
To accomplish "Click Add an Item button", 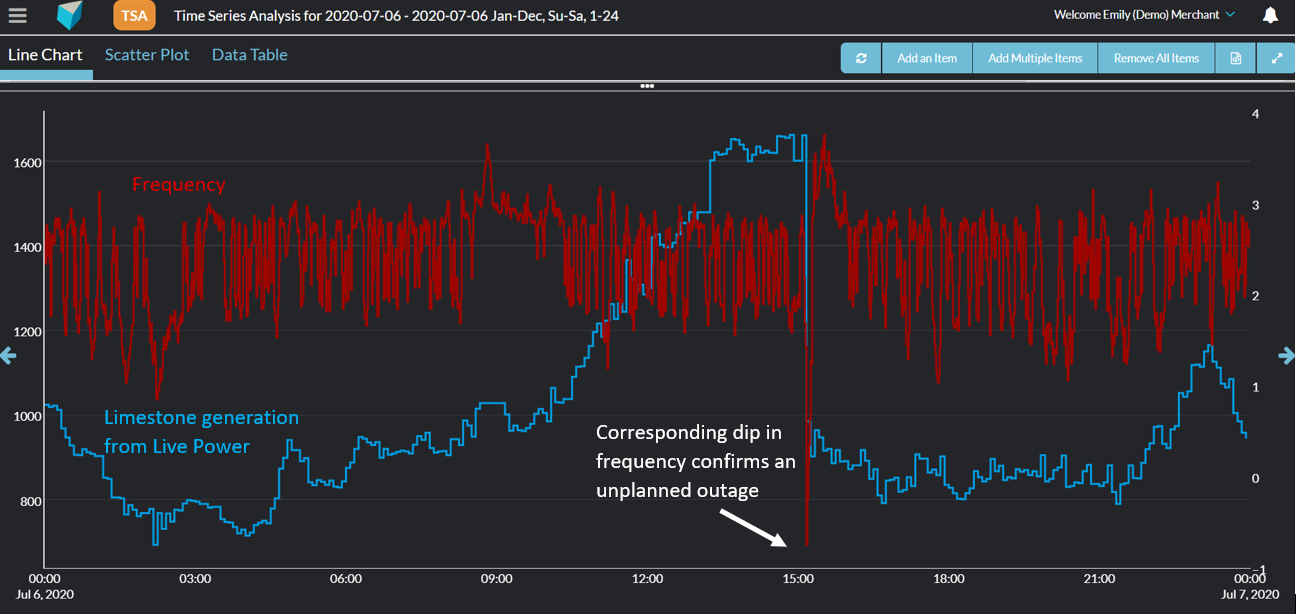I will 927,58.
